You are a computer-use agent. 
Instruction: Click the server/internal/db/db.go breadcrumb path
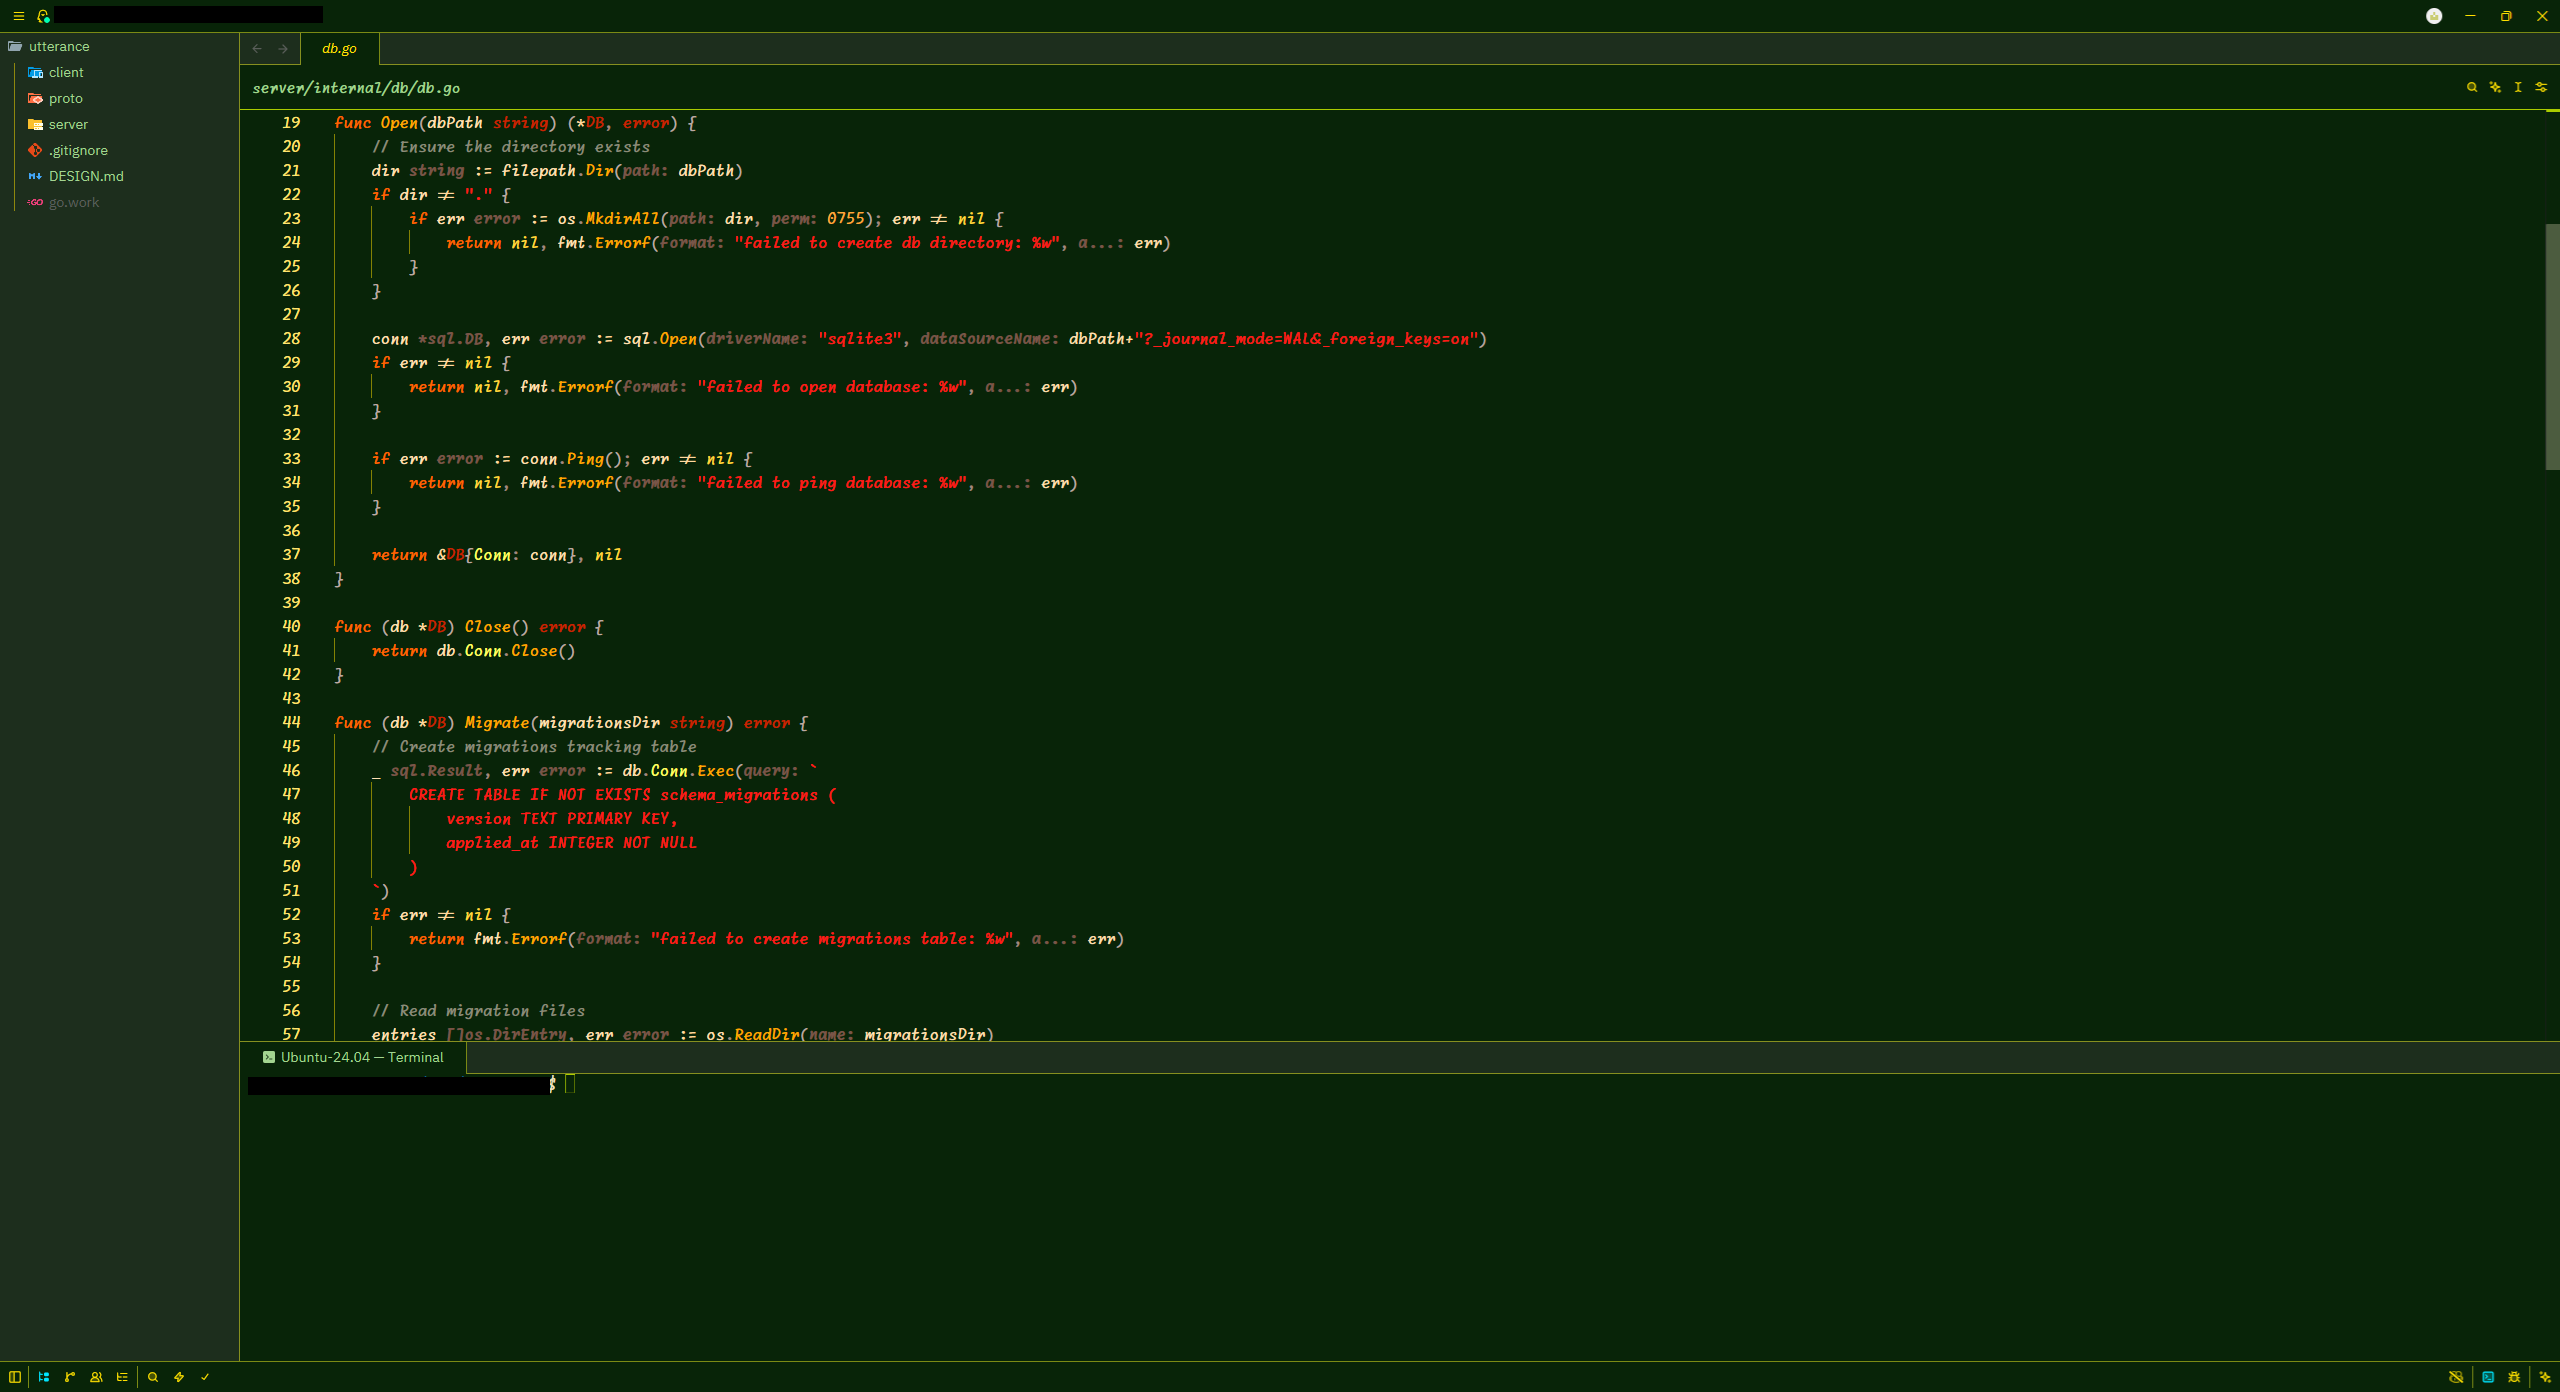tap(356, 88)
